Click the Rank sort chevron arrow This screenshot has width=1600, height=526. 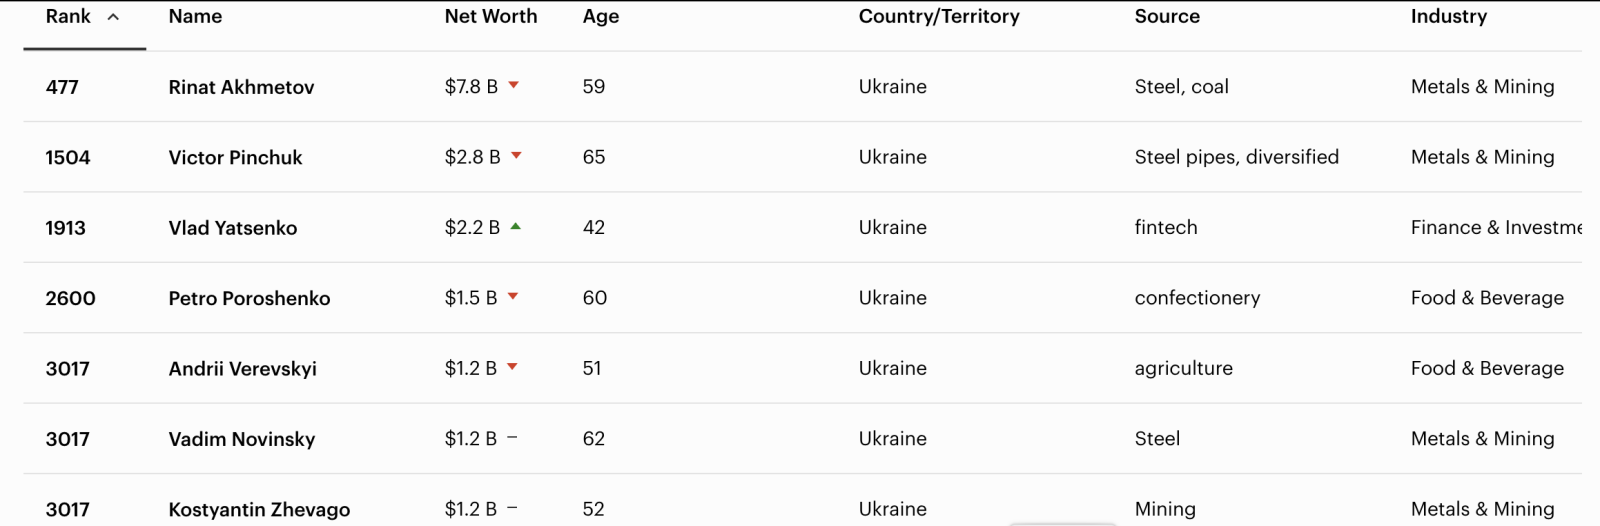tap(113, 17)
